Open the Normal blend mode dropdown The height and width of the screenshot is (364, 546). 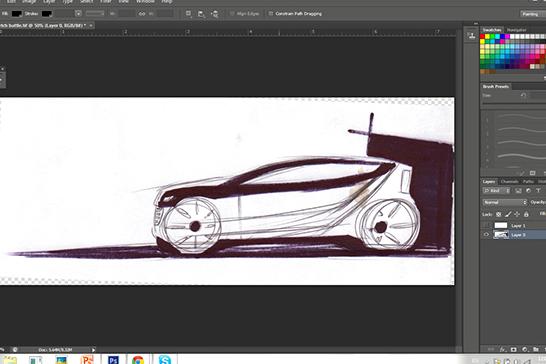[x=505, y=202]
